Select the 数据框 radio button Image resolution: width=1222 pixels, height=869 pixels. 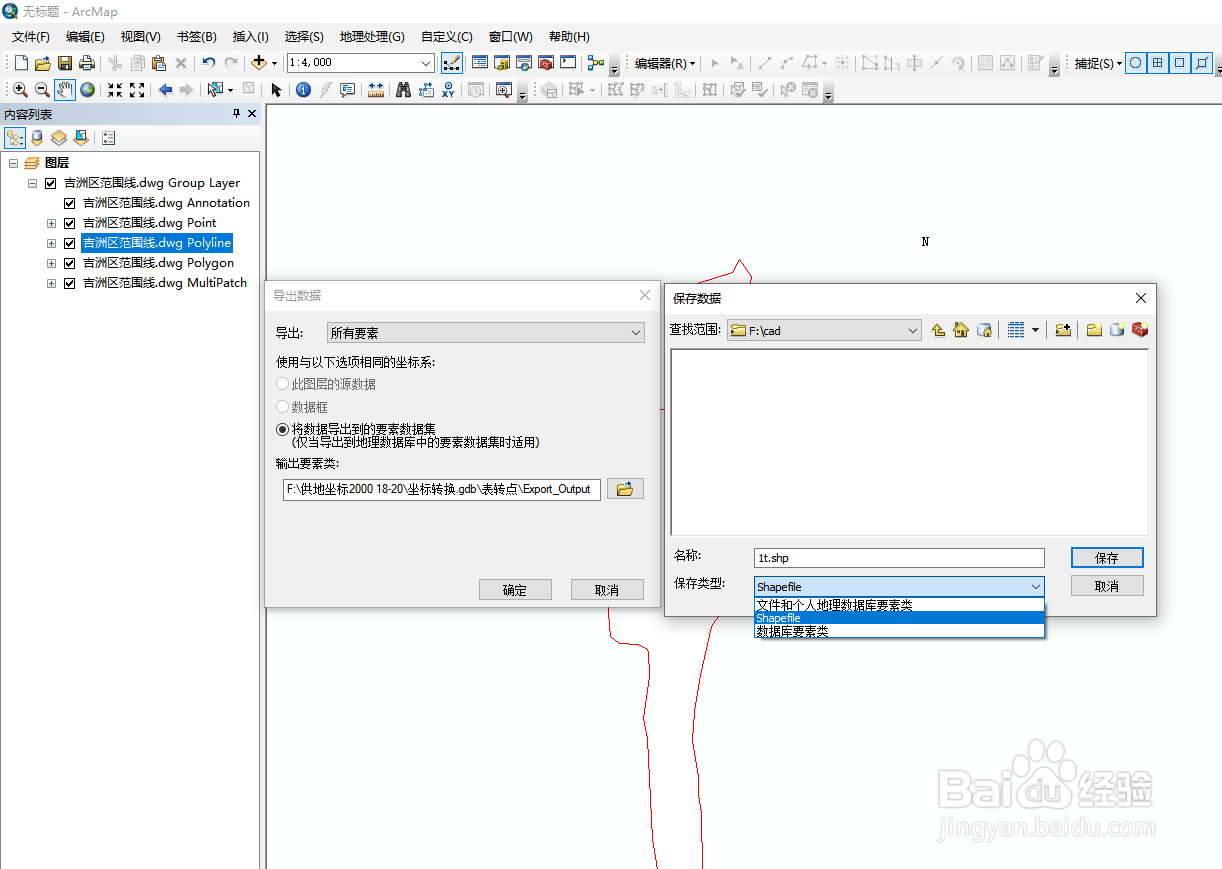pyautogui.click(x=283, y=407)
